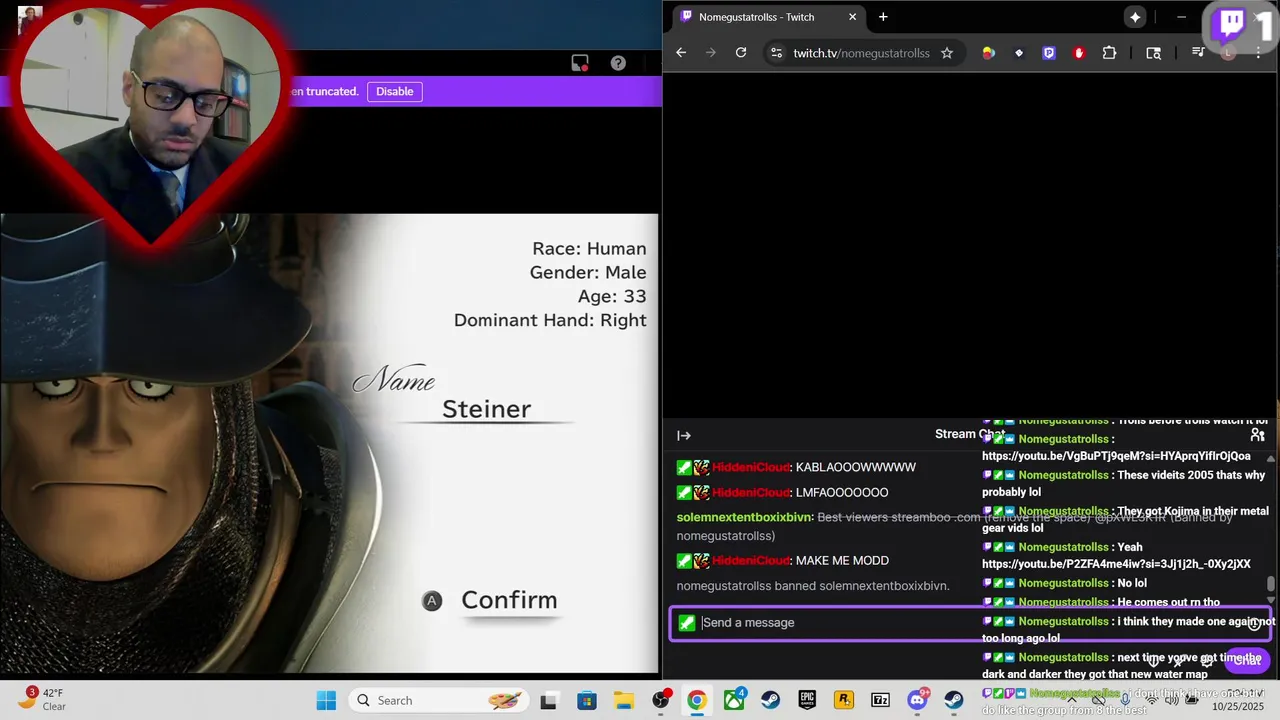Click the red hand blocker extension icon
The image size is (1280, 720).
point(1079,53)
